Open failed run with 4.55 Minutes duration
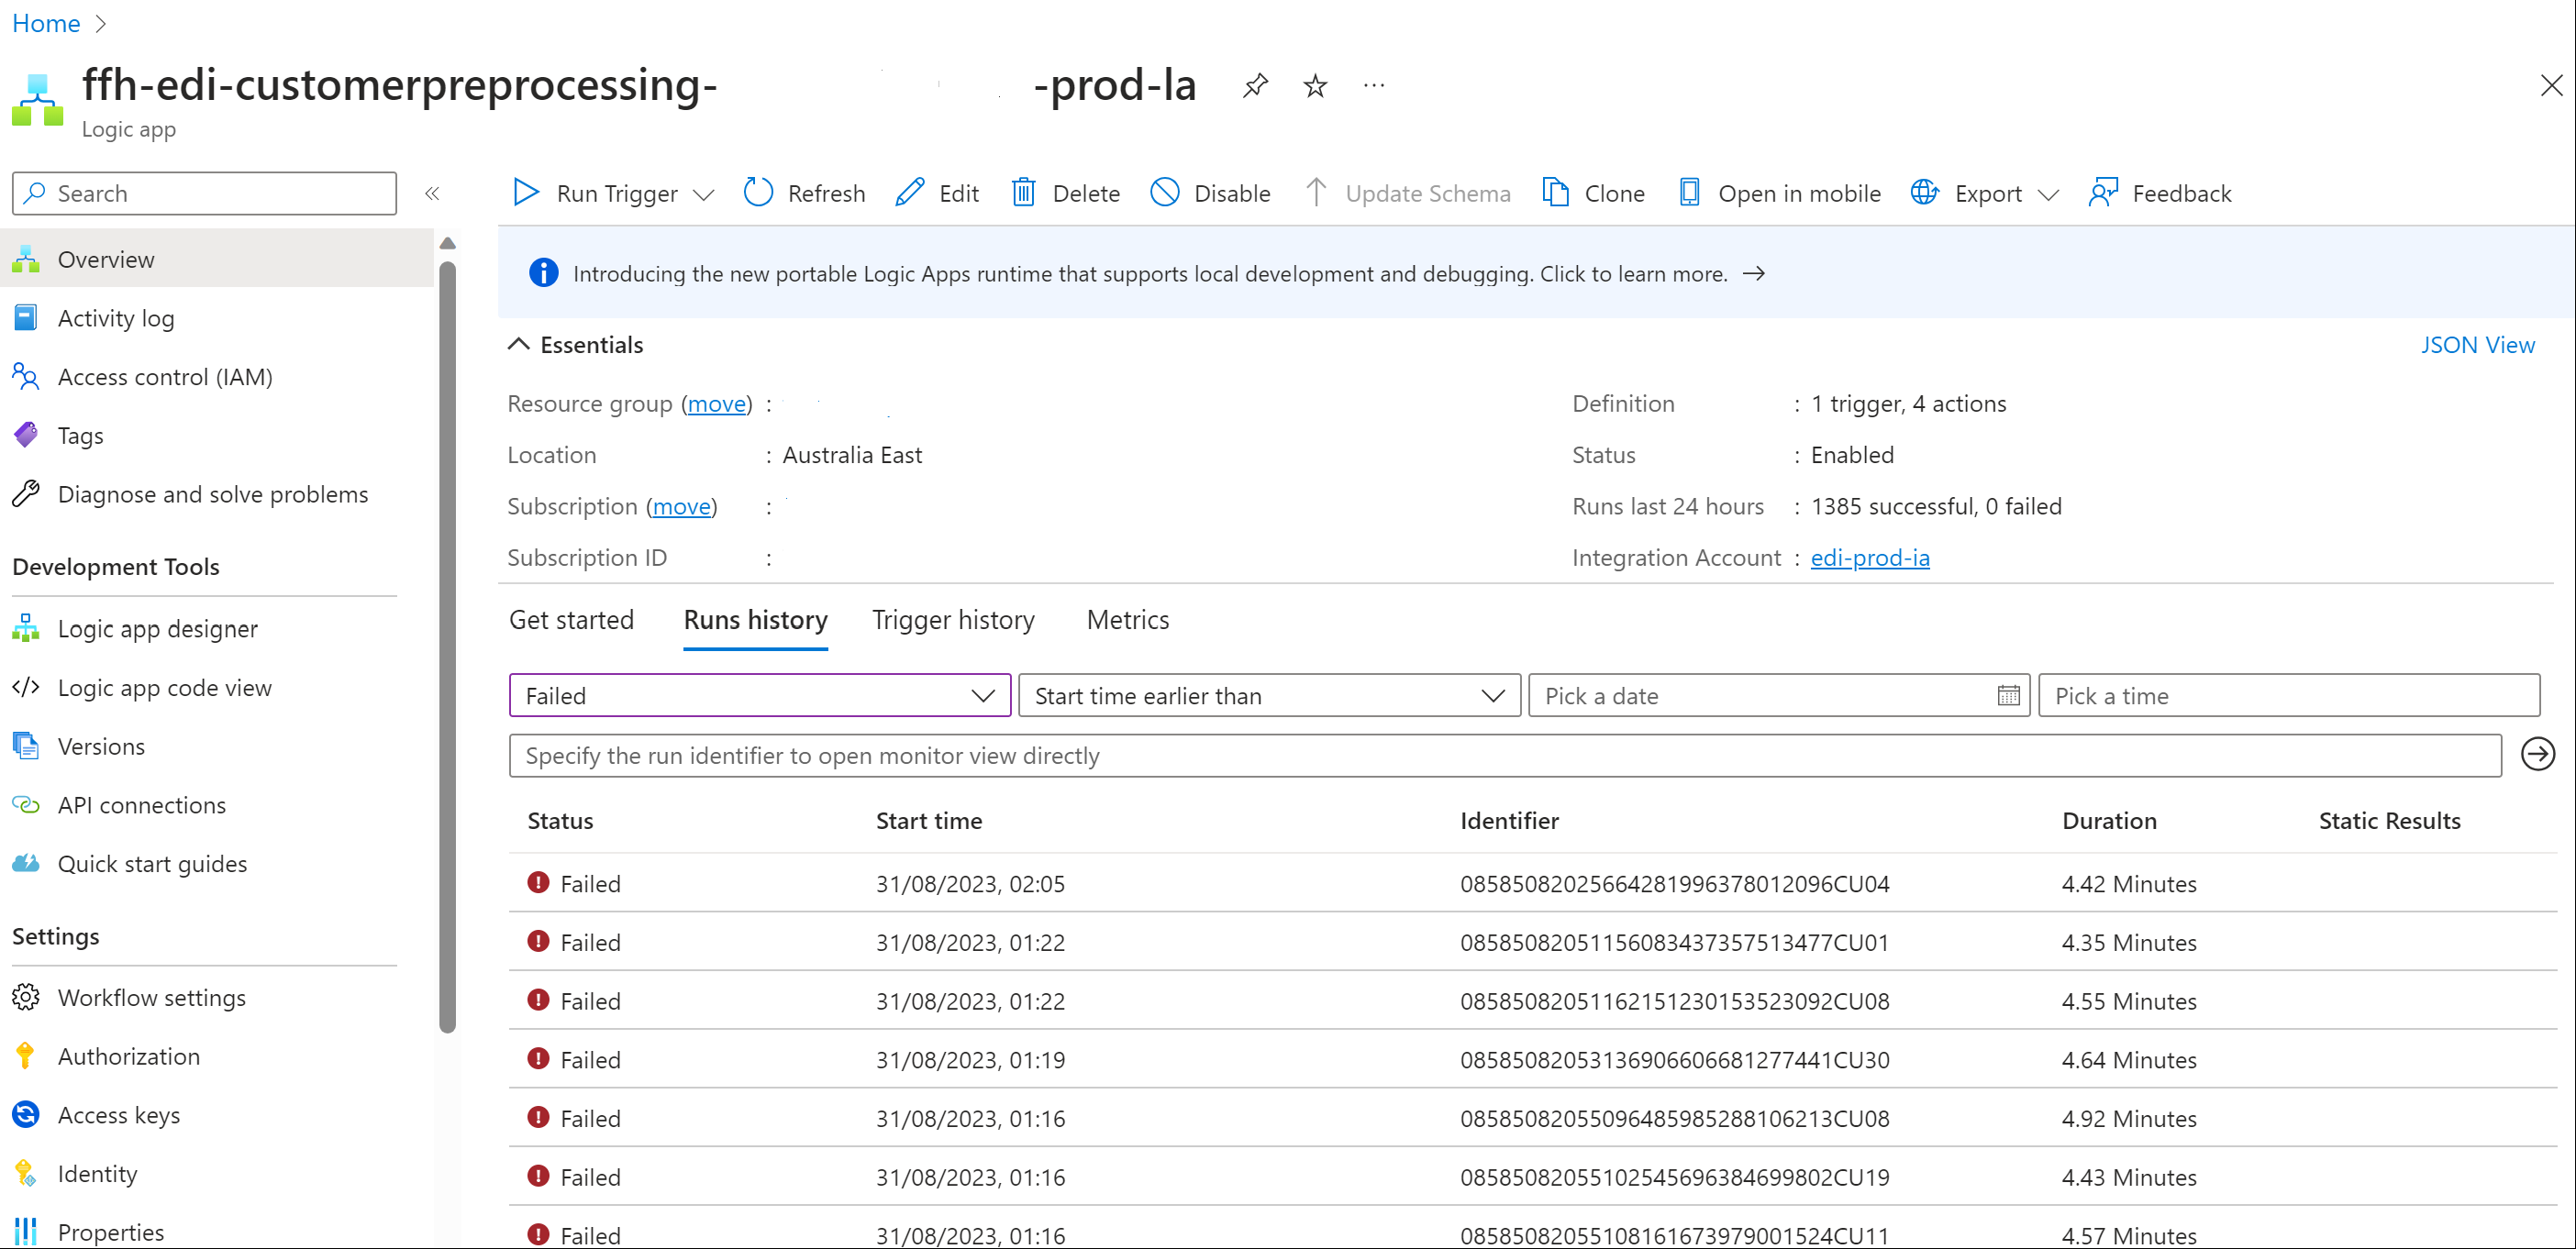Image resolution: width=2576 pixels, height=1249 pixels. 1532,1002
